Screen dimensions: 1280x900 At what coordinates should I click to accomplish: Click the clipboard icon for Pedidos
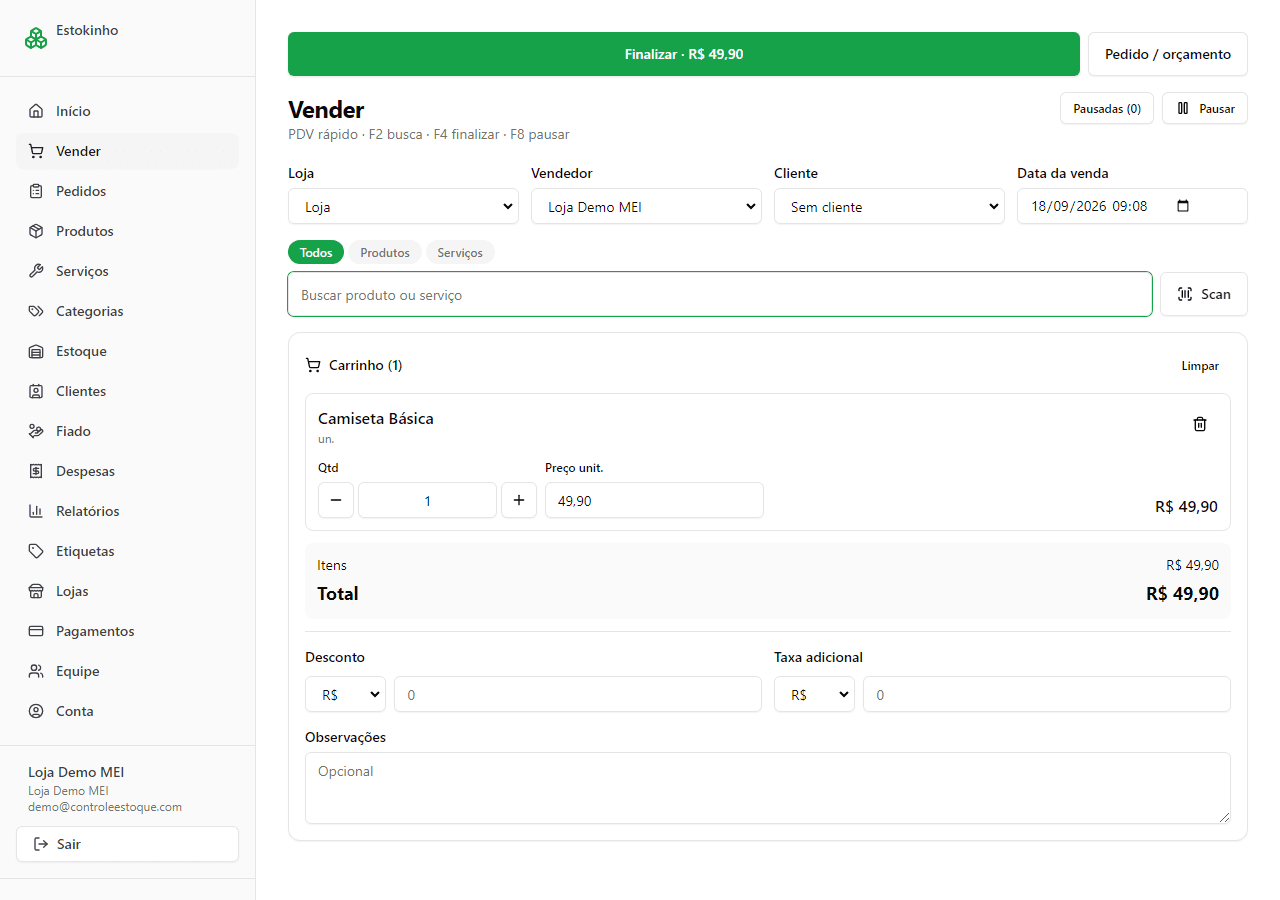click(36, 191)
